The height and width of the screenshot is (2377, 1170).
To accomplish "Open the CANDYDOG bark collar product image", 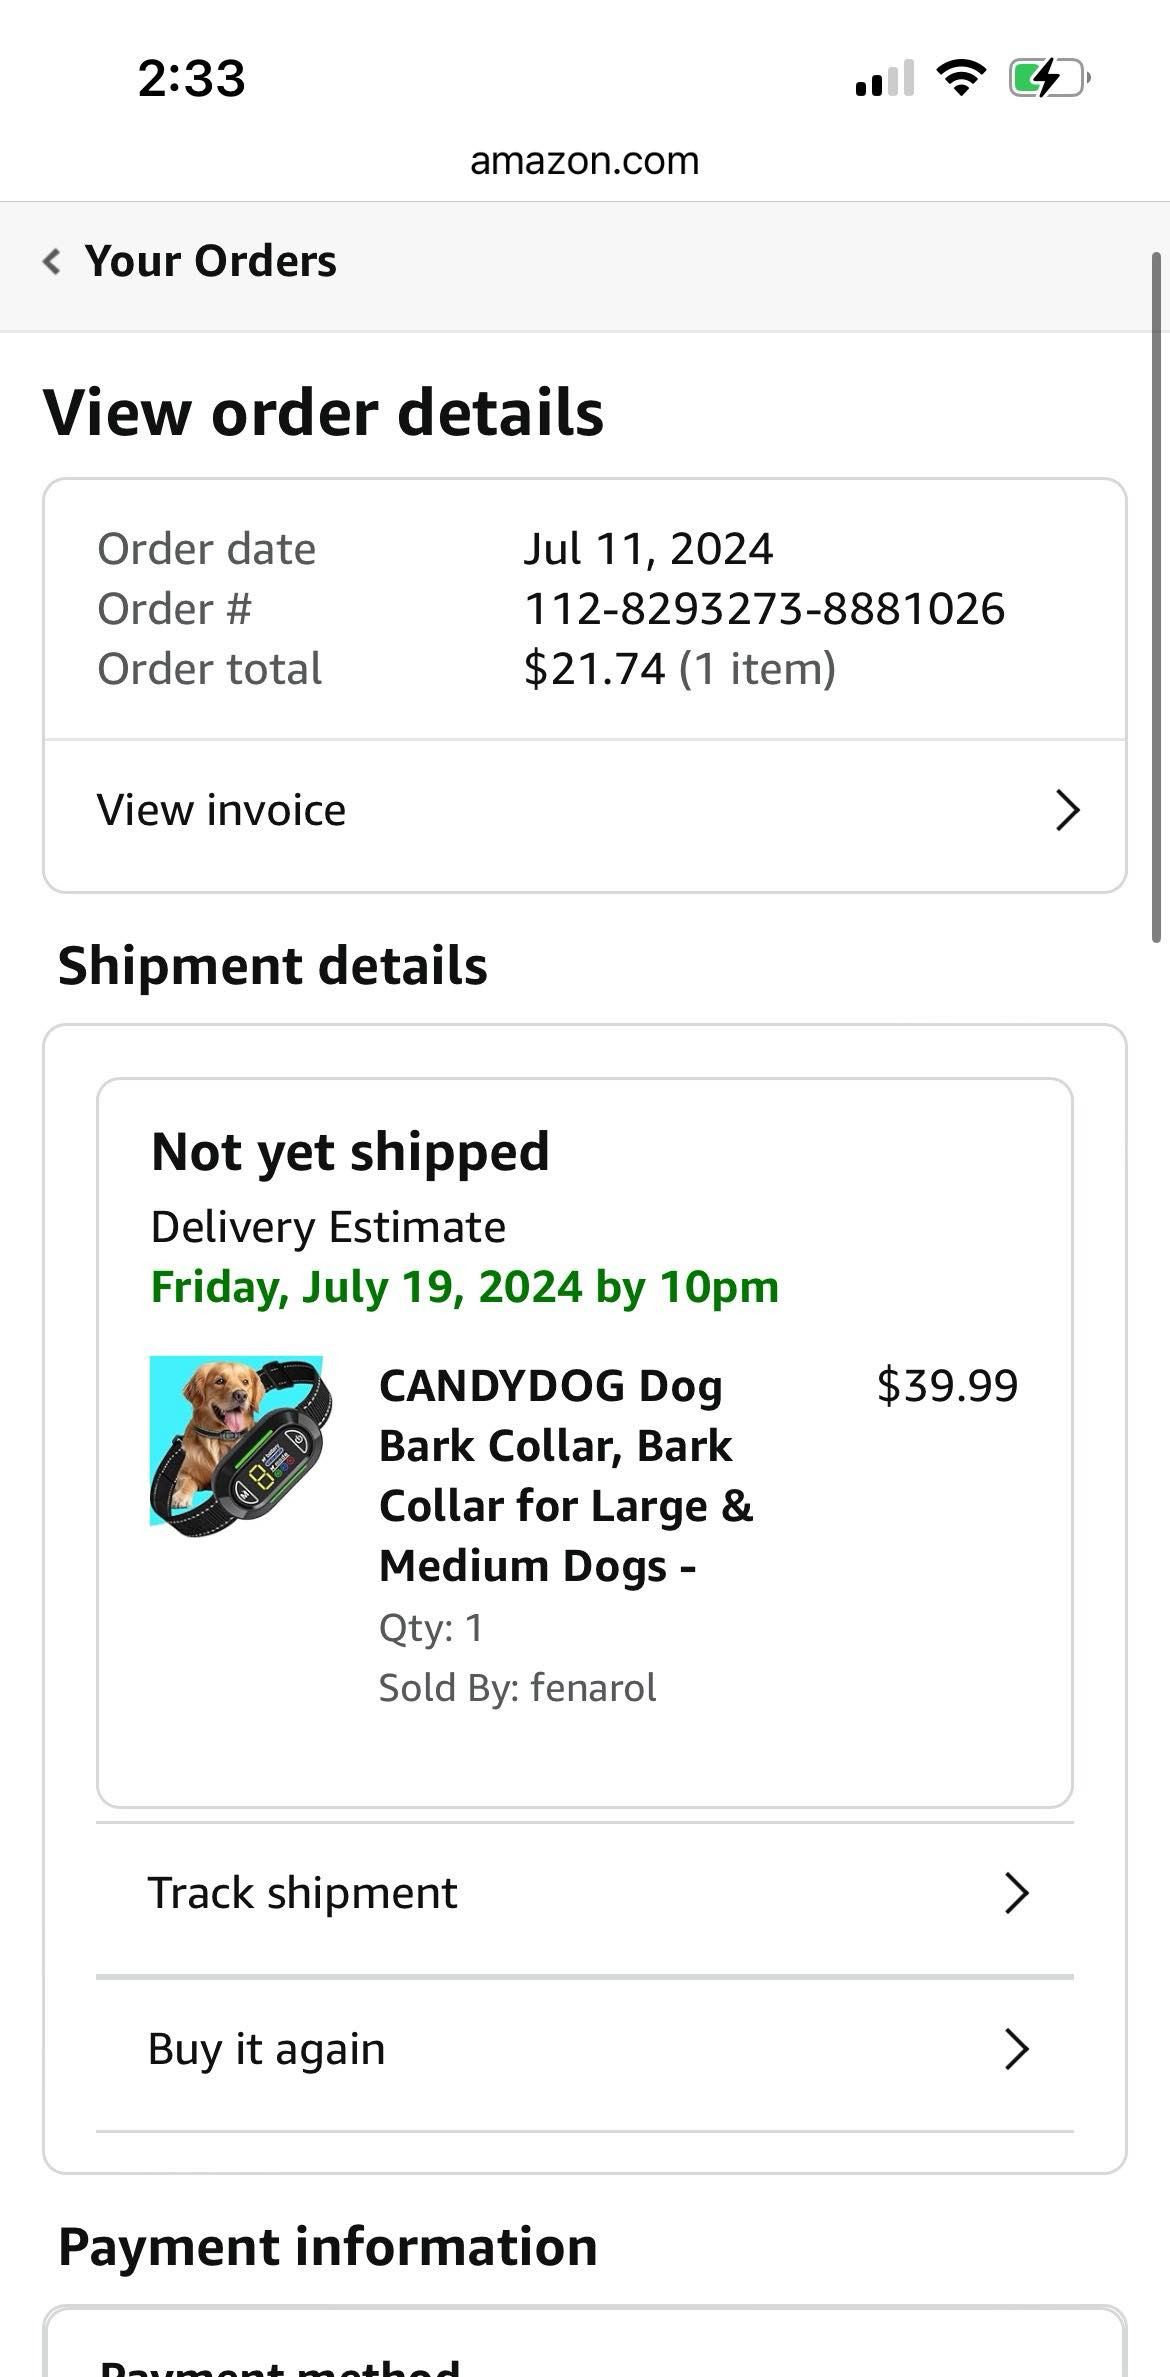I will [241, 1445].
